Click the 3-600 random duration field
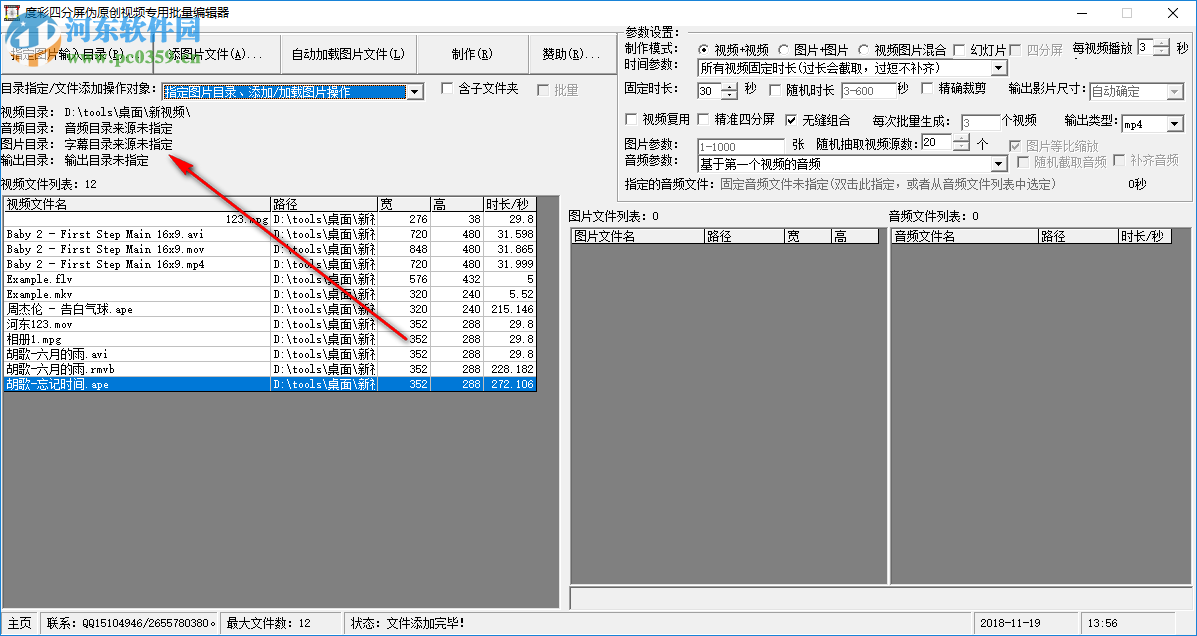 869,91
